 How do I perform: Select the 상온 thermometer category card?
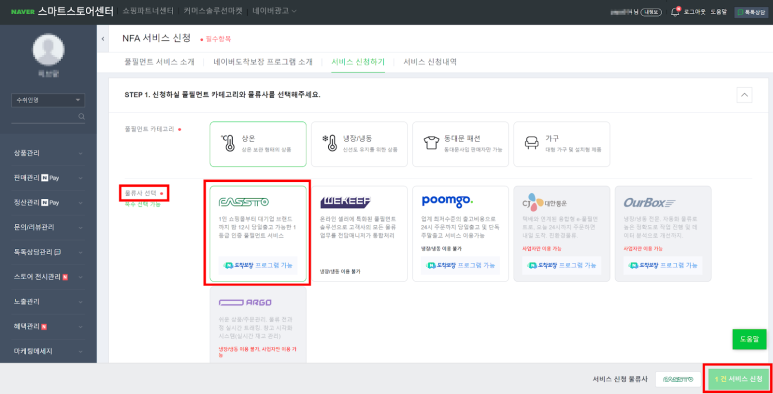click(x=258, y=143)
